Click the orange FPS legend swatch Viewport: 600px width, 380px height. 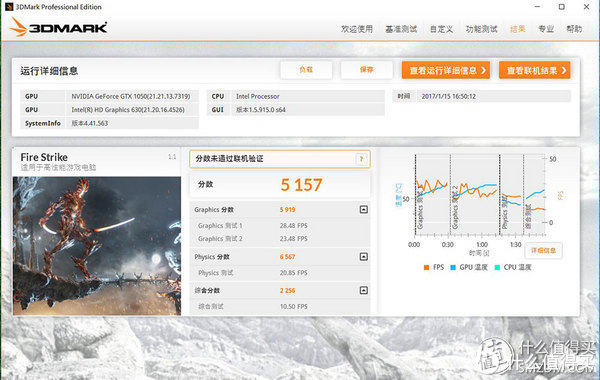tap(426, 267)
